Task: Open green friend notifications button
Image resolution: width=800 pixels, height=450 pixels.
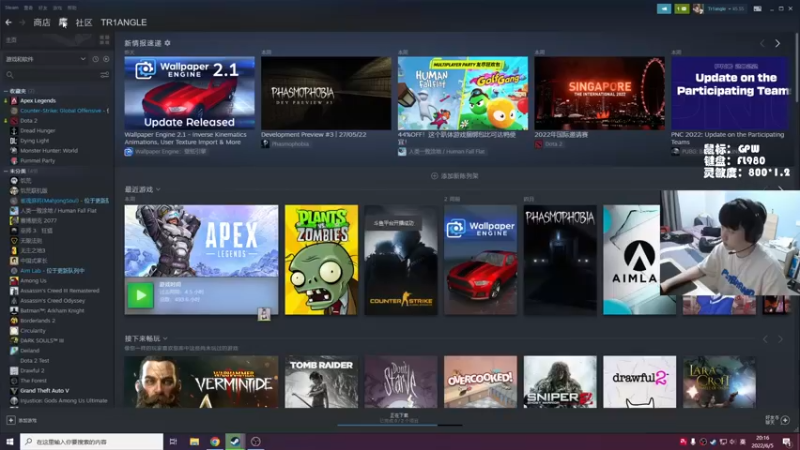Action: [x=682, y=9]
